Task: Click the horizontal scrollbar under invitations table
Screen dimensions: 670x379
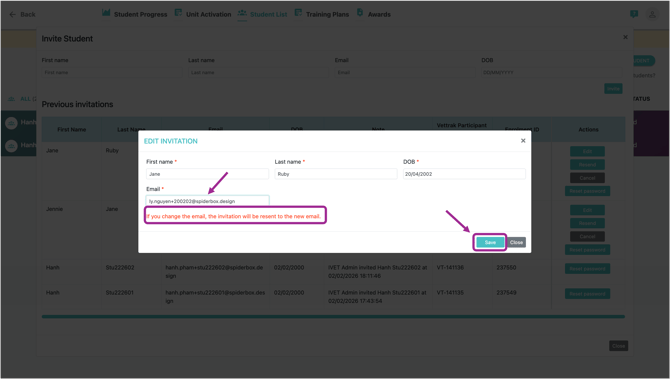Action: (333, 317)
